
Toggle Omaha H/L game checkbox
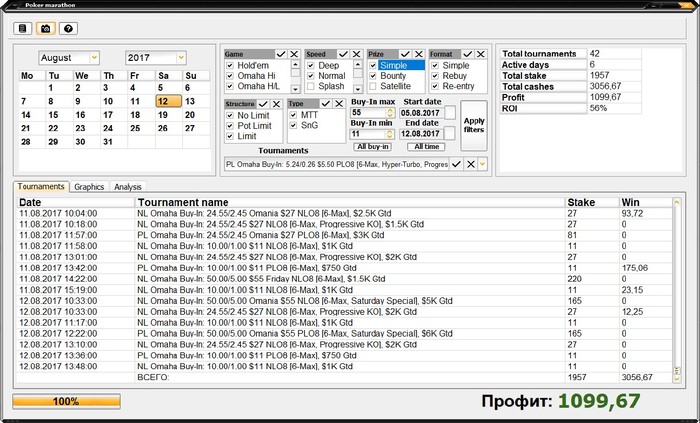point(230,86)
